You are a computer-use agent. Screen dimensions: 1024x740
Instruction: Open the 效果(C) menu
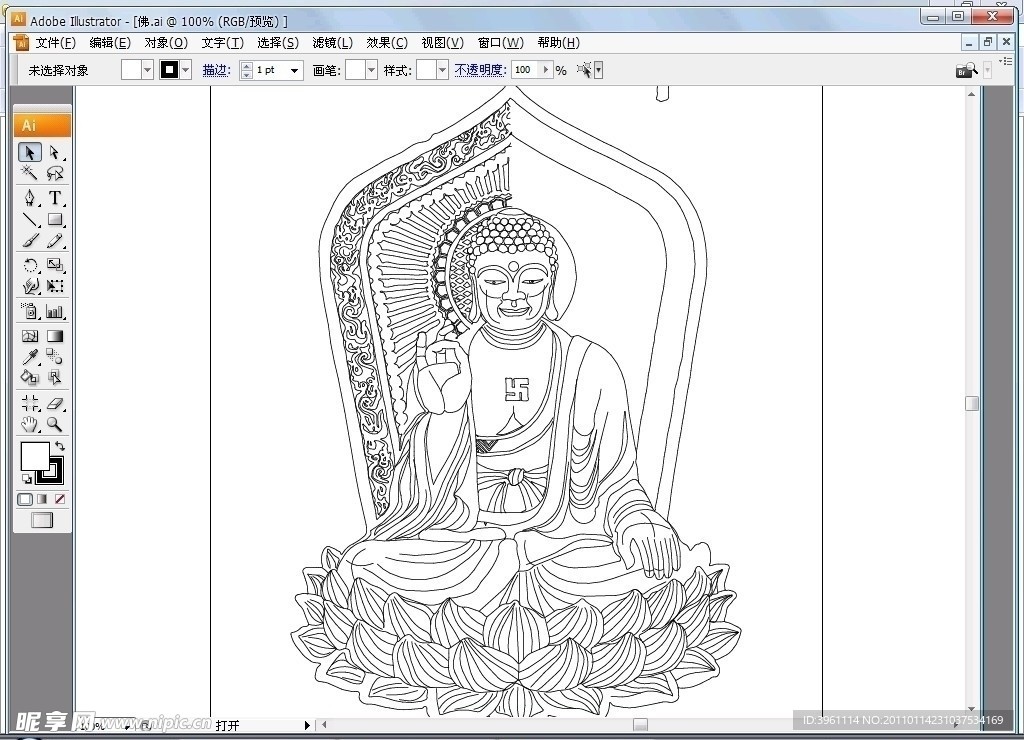pos(386,42)
